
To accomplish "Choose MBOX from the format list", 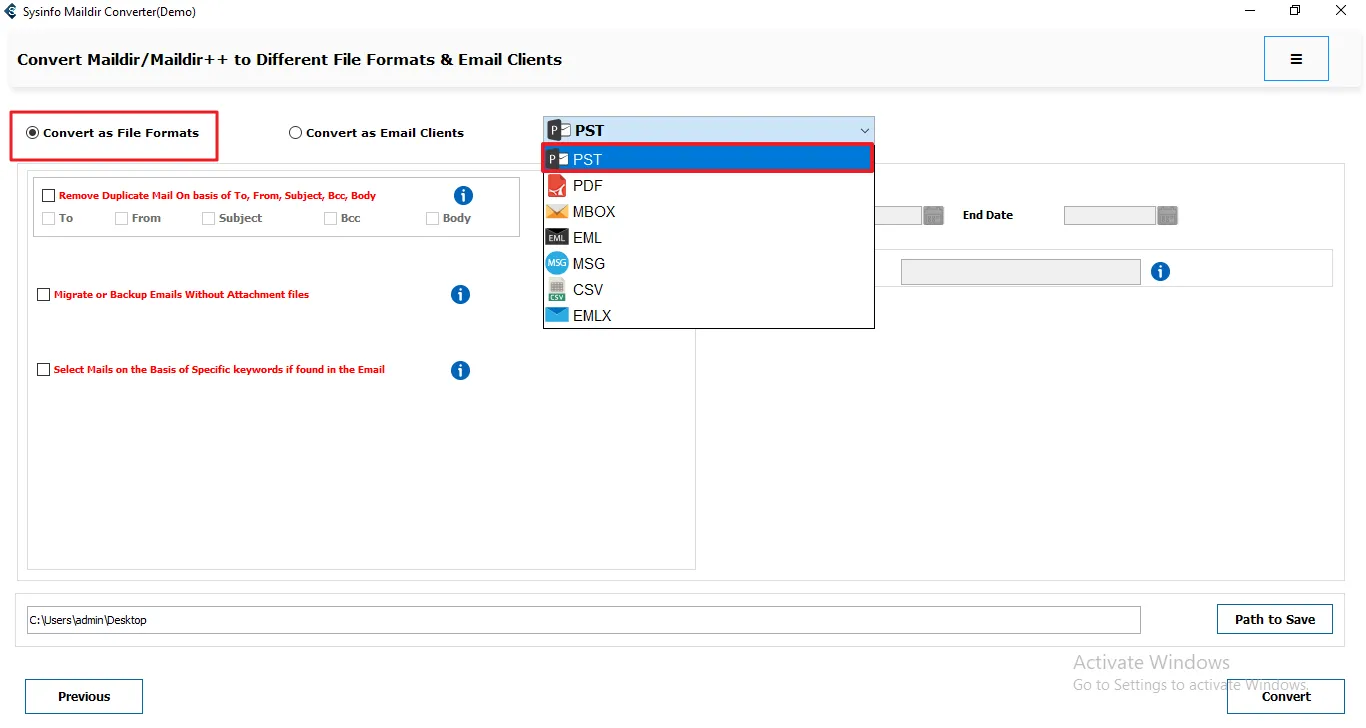I will point(594,212).
